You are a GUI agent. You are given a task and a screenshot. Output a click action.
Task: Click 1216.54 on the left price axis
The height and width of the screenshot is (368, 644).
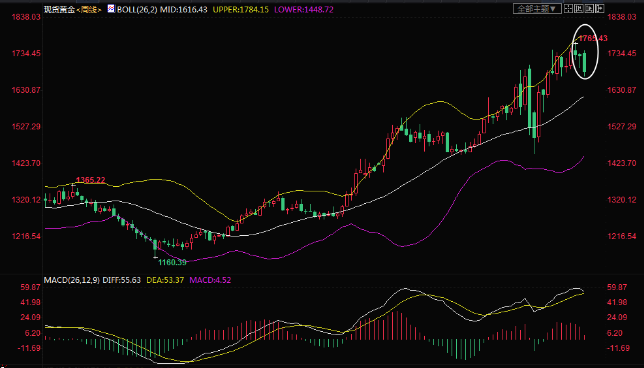point(26,236)
